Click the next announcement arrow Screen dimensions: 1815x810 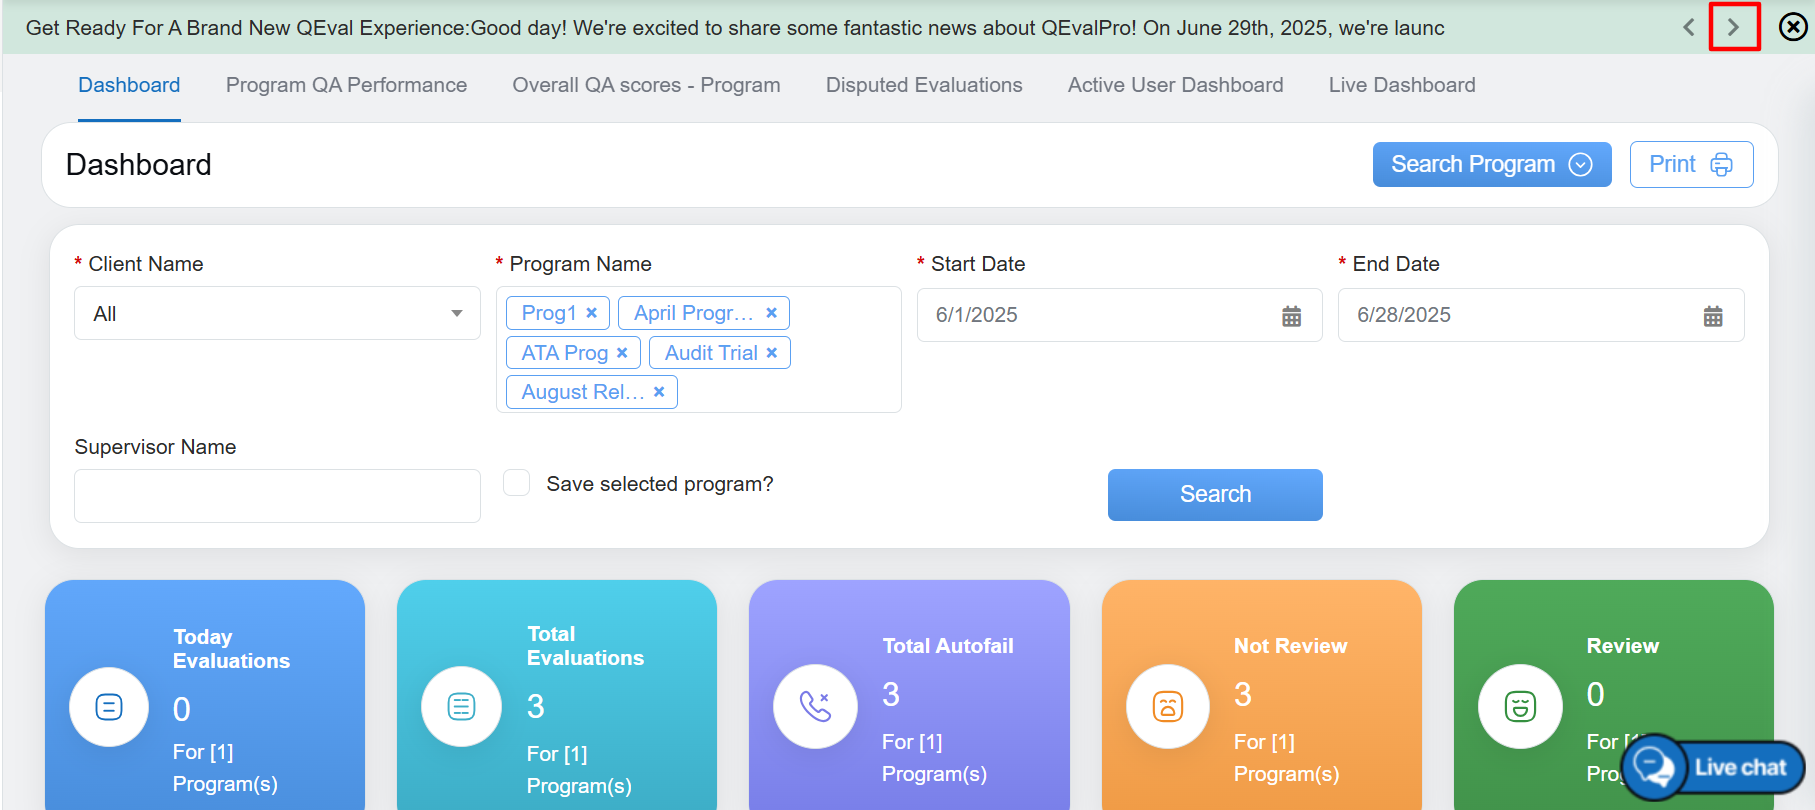(x=1733, y=27)
